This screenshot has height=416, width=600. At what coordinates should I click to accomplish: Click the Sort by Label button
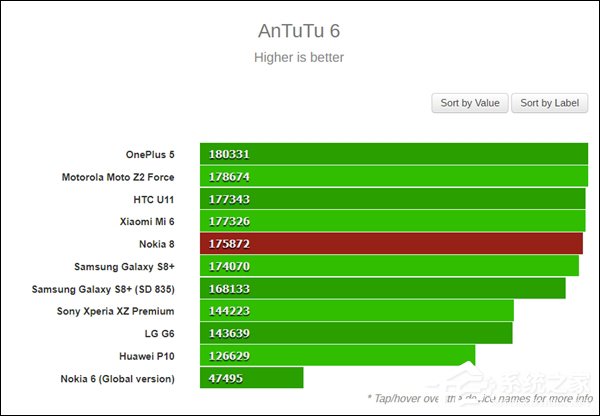[549, 103]
